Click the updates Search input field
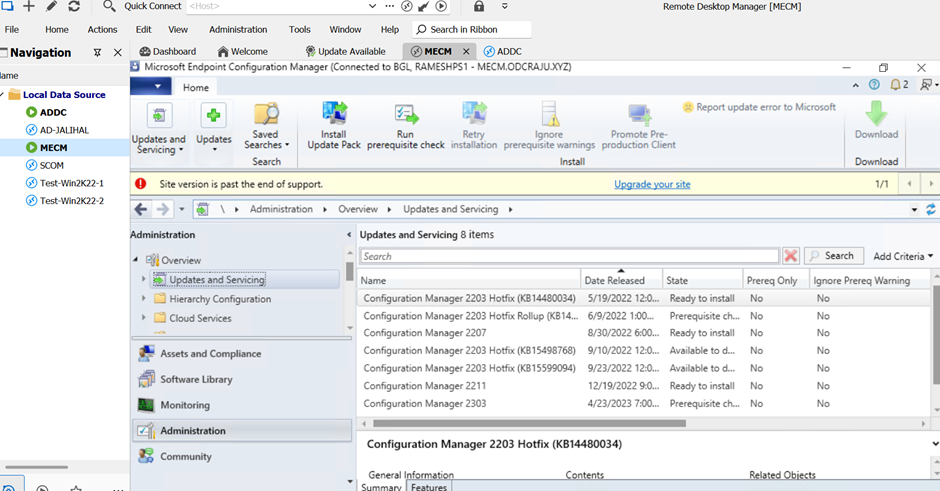 569,256
